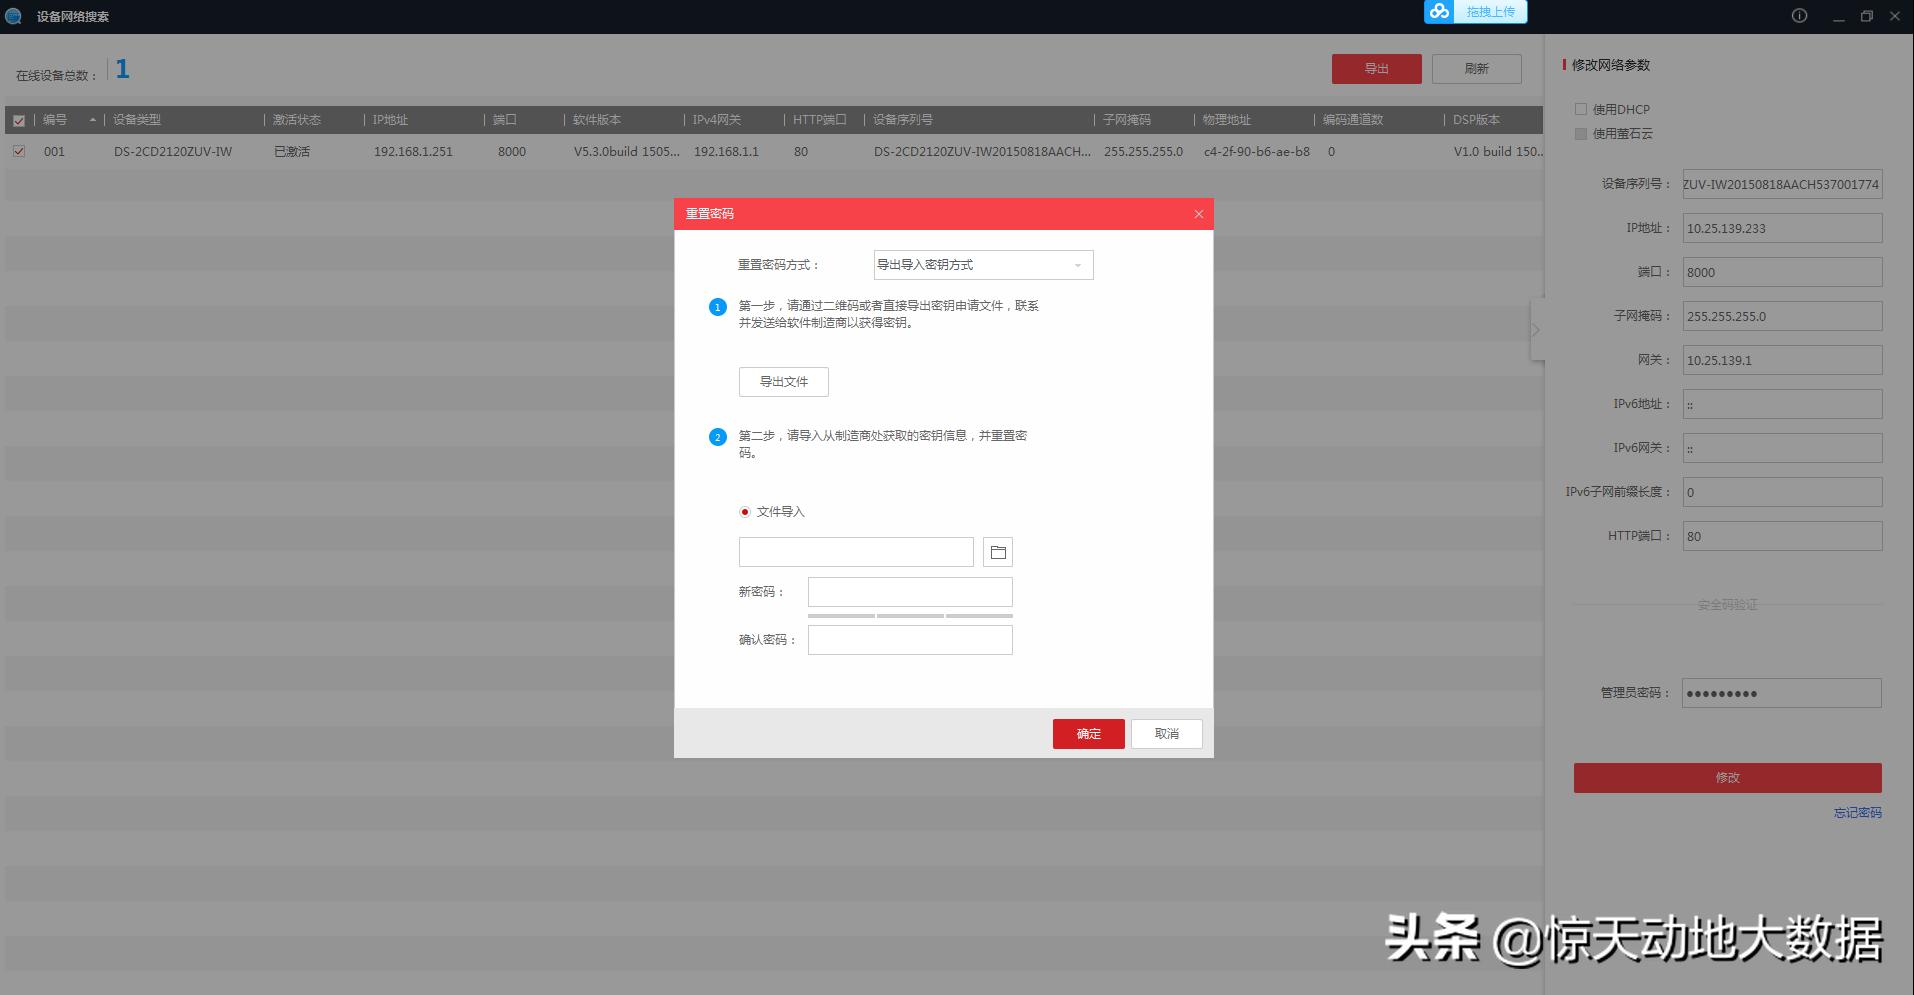Close the 重置密码 dialog with its X icon
The height and width of the screenshot is (995, 1914).
[x=1198, y=213]
